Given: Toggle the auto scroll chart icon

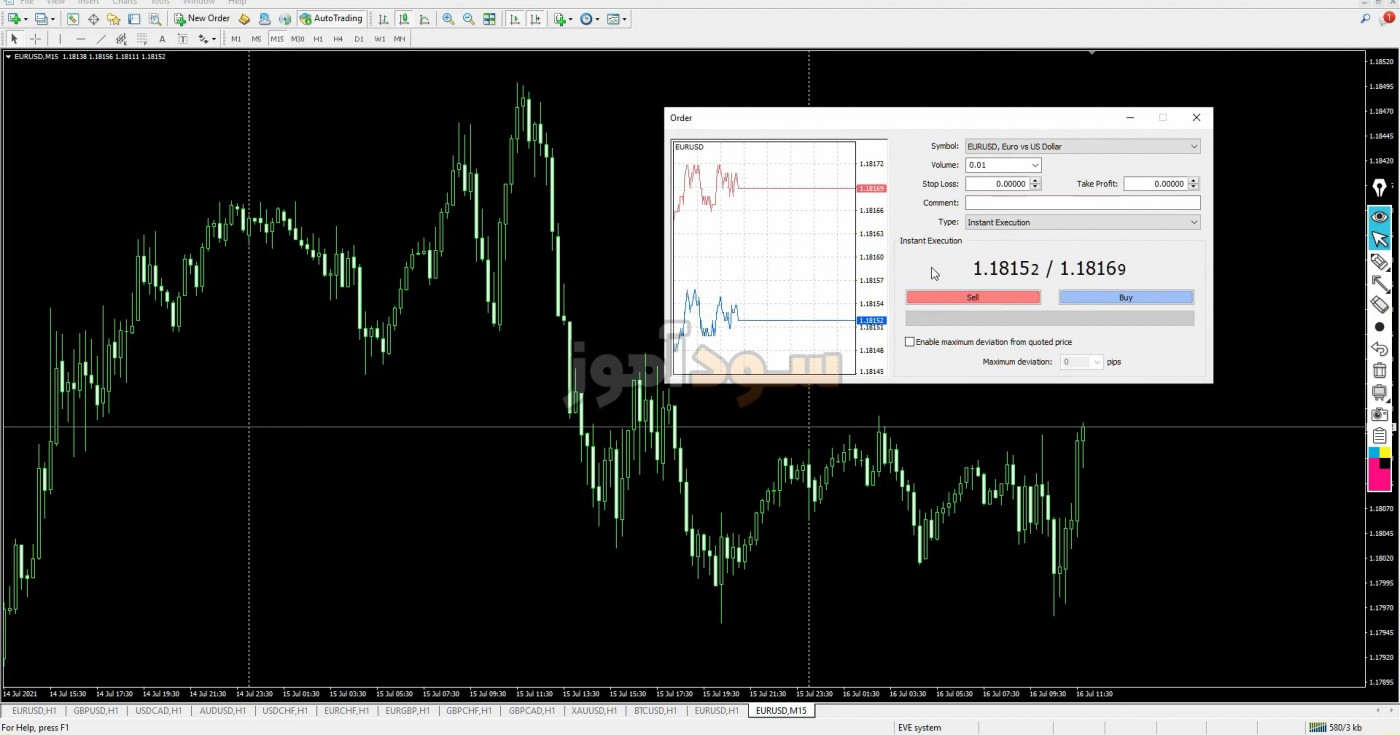Looking at the screenshot, I should 514,18.
